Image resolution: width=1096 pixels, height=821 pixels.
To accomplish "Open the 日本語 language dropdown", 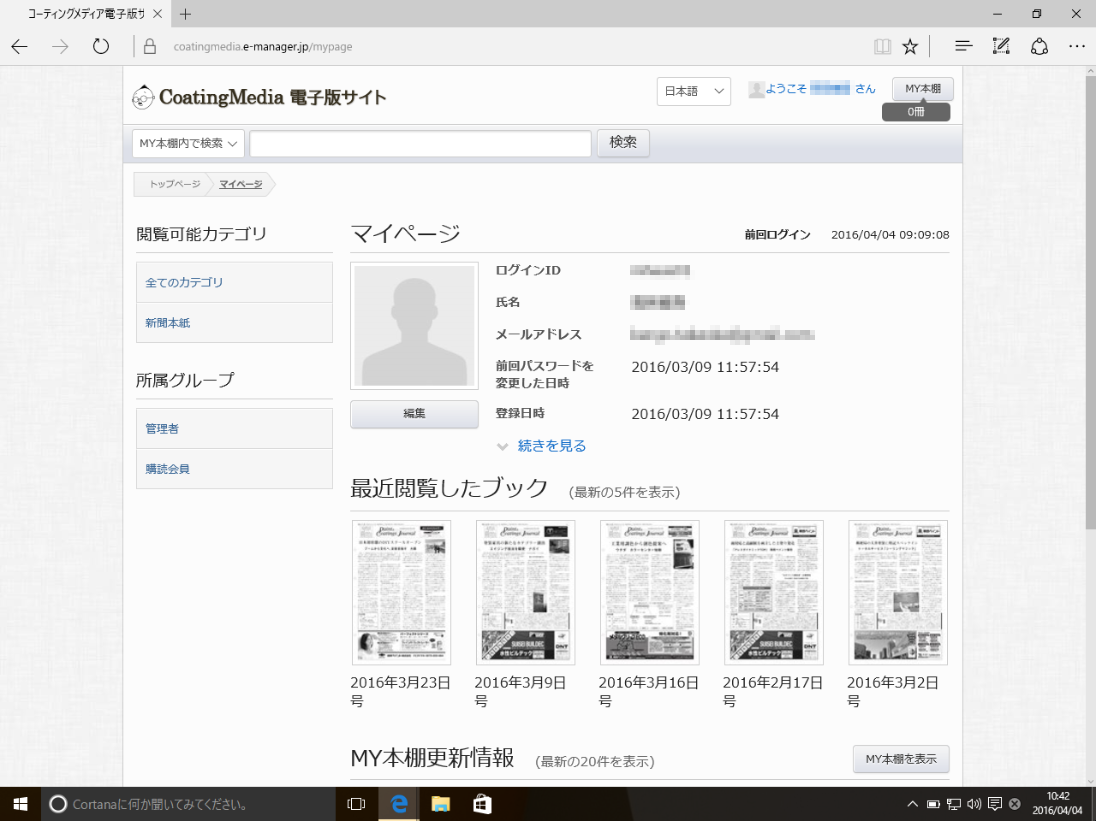I will pyautogui.click(x=694, y=91).
